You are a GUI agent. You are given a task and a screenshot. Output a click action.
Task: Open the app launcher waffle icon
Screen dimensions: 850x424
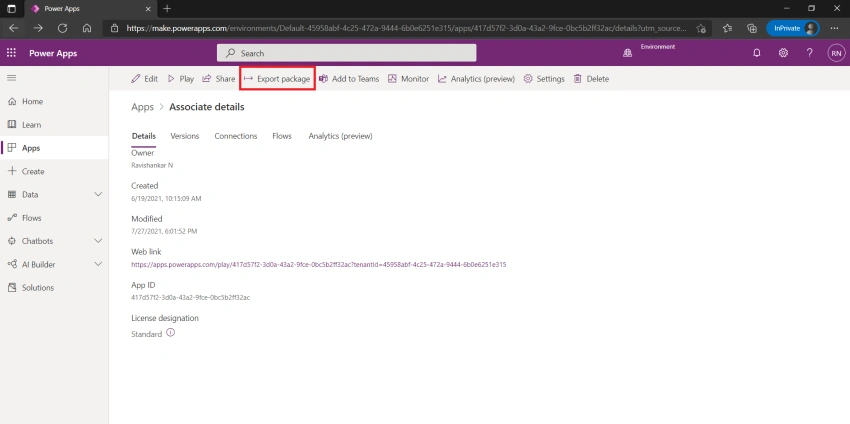coord(11,53)
